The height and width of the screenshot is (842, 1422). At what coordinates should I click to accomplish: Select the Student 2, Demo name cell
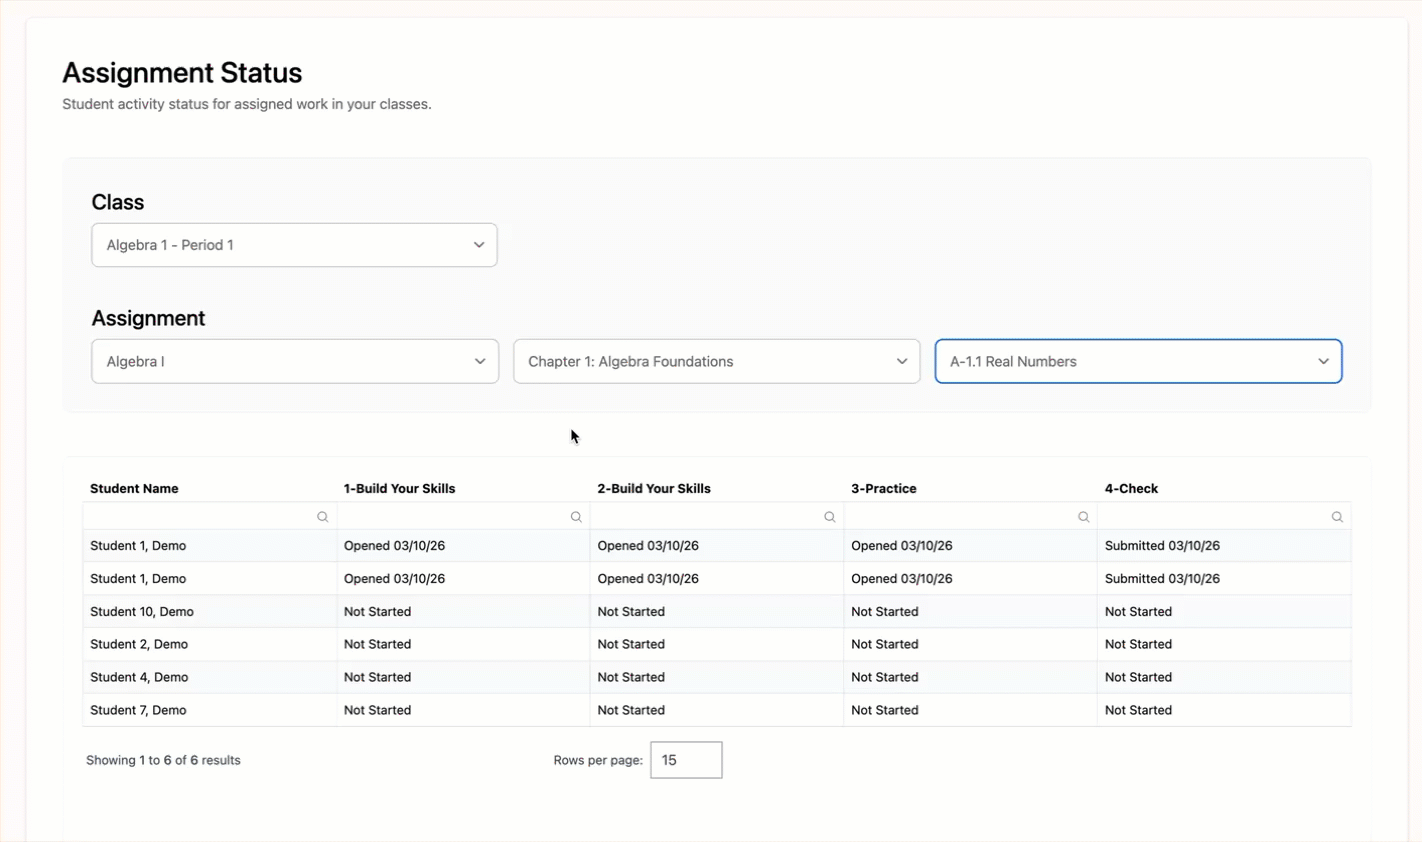tap(210, 645)
